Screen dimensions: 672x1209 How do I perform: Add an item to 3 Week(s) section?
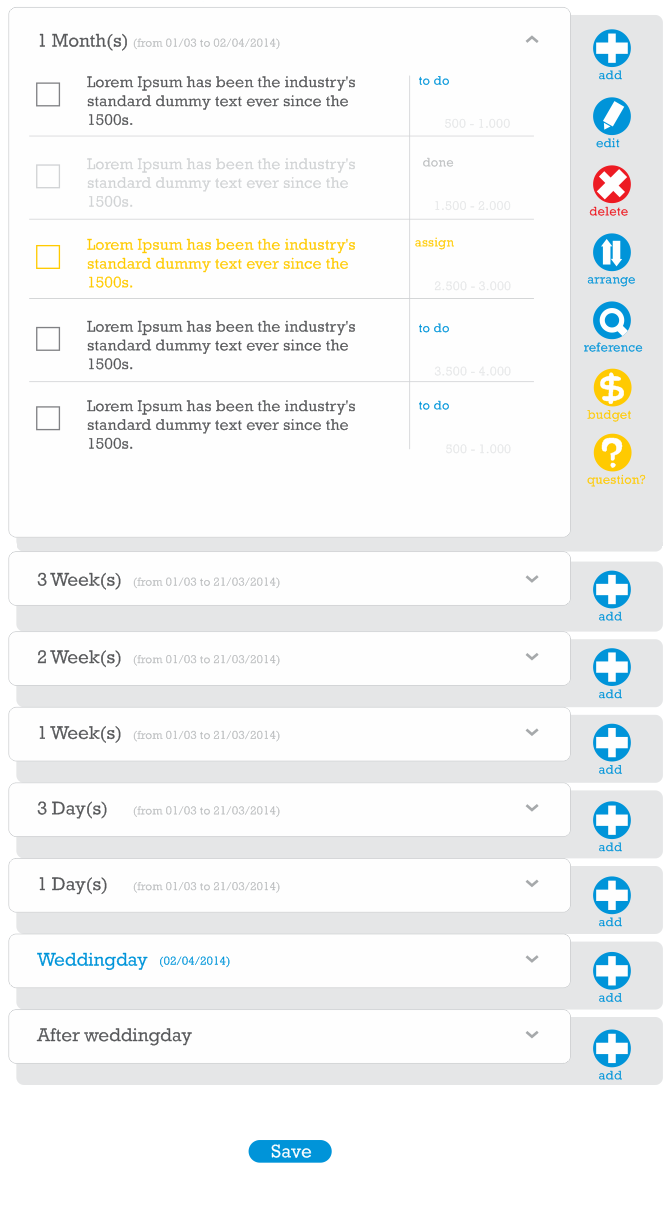[x=612, y=590]
